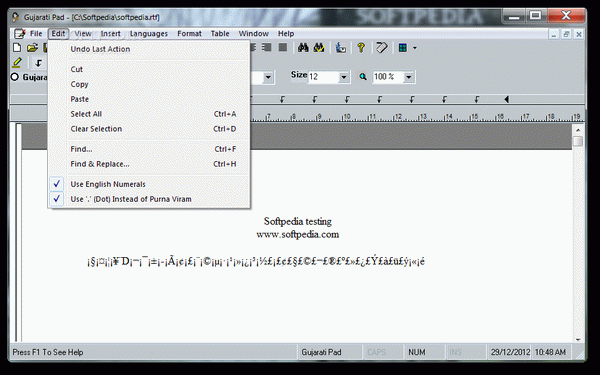This screenshot has height=375, width=600.
Task: Click the yellow question mark help icon
Action: point(361,48)
